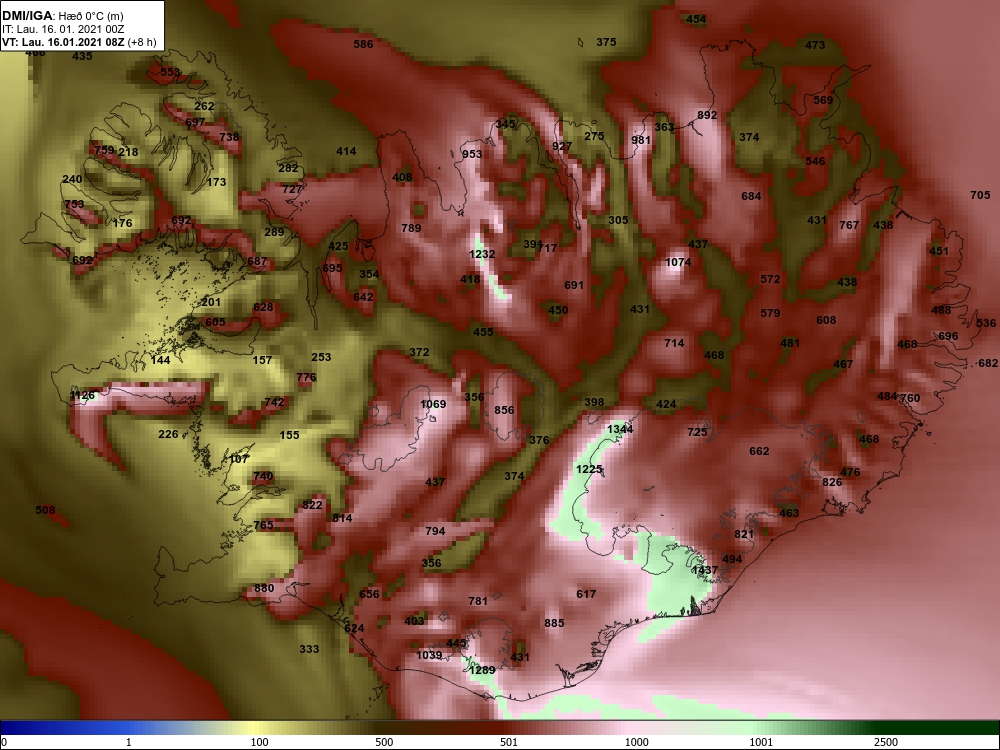Click the value 826 on the map
Screen dimensions: 1000x750
(832, 482)
